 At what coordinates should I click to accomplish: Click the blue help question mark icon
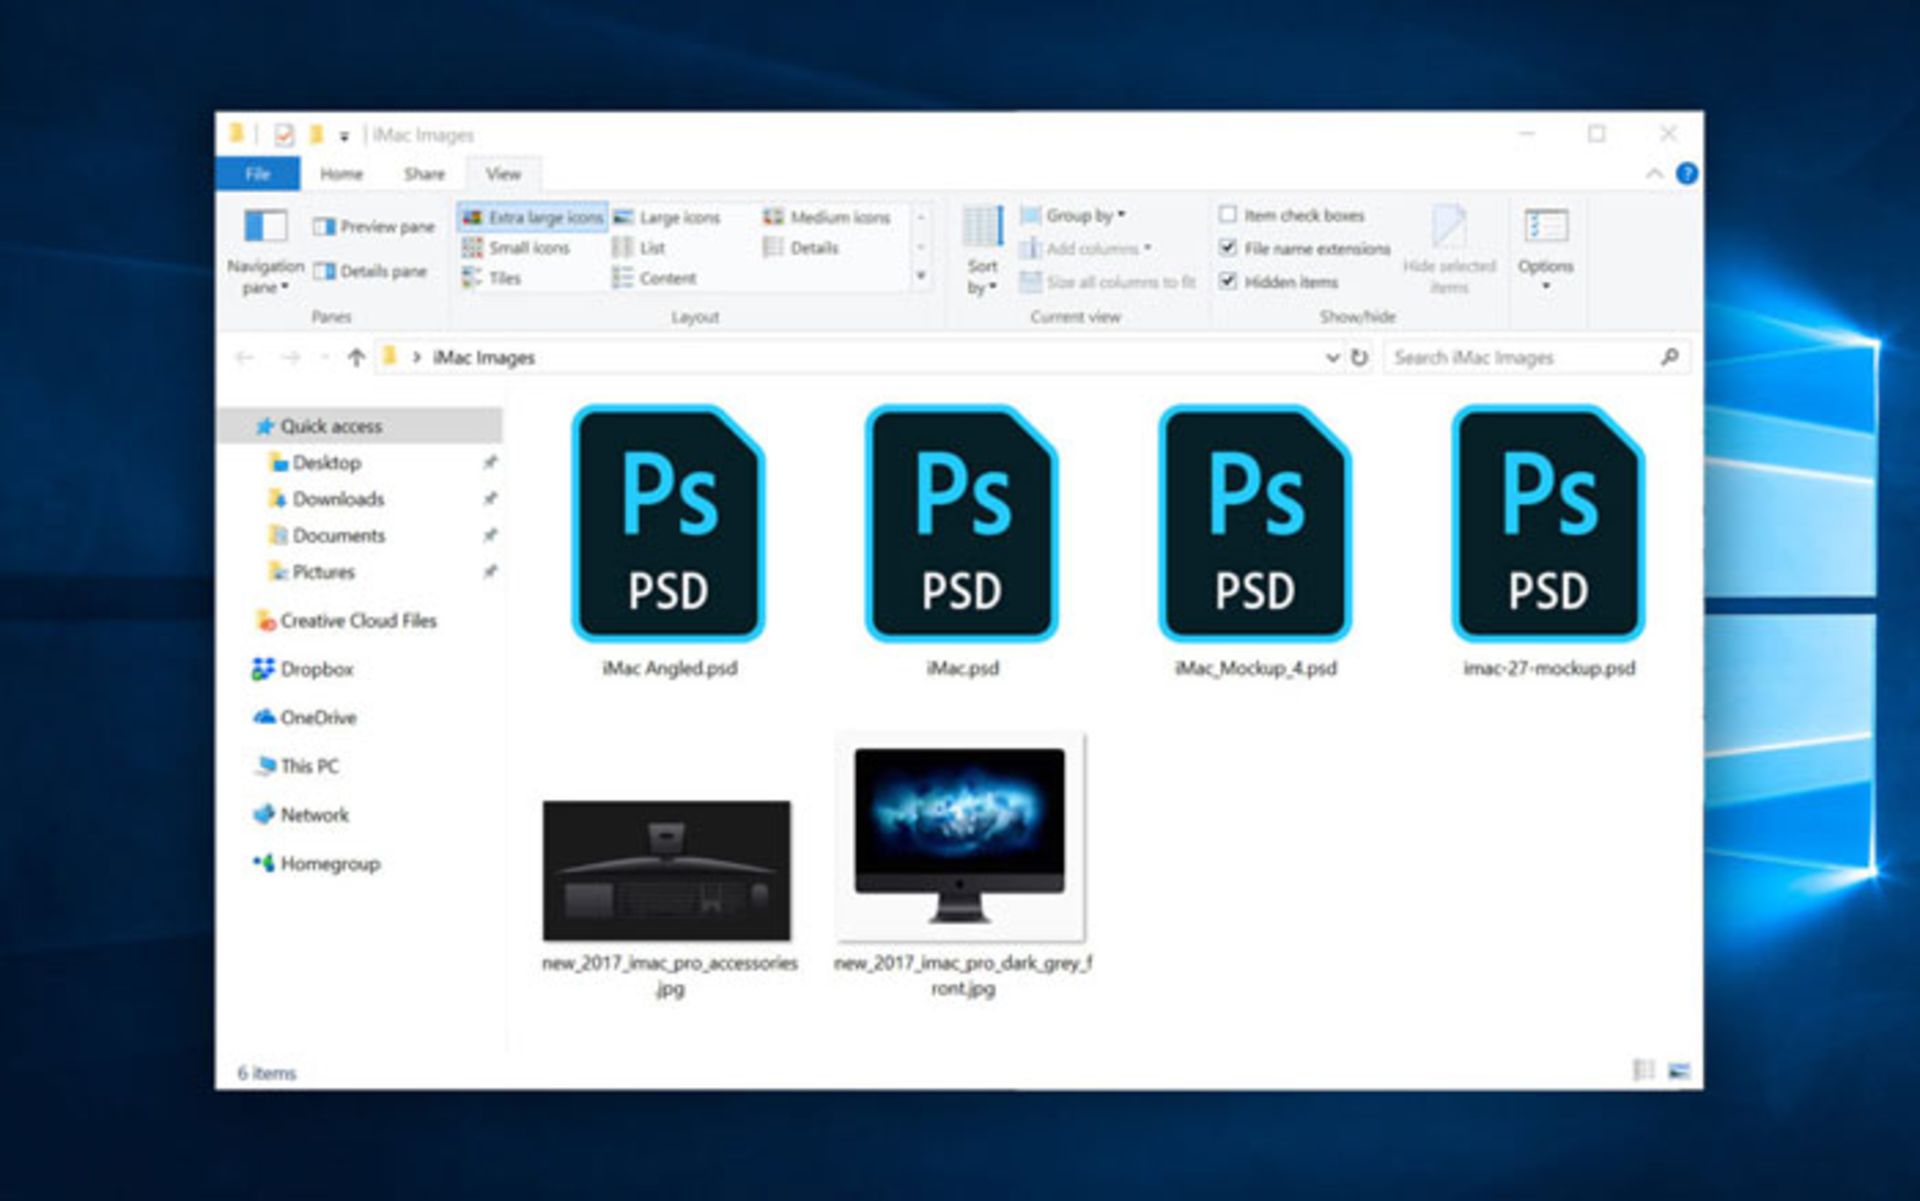(x=1686, y=174)
